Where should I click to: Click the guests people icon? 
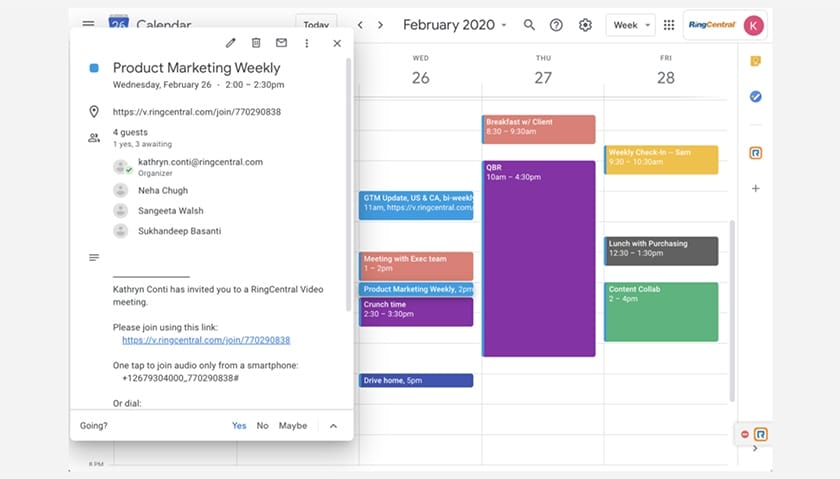(94, 138)
